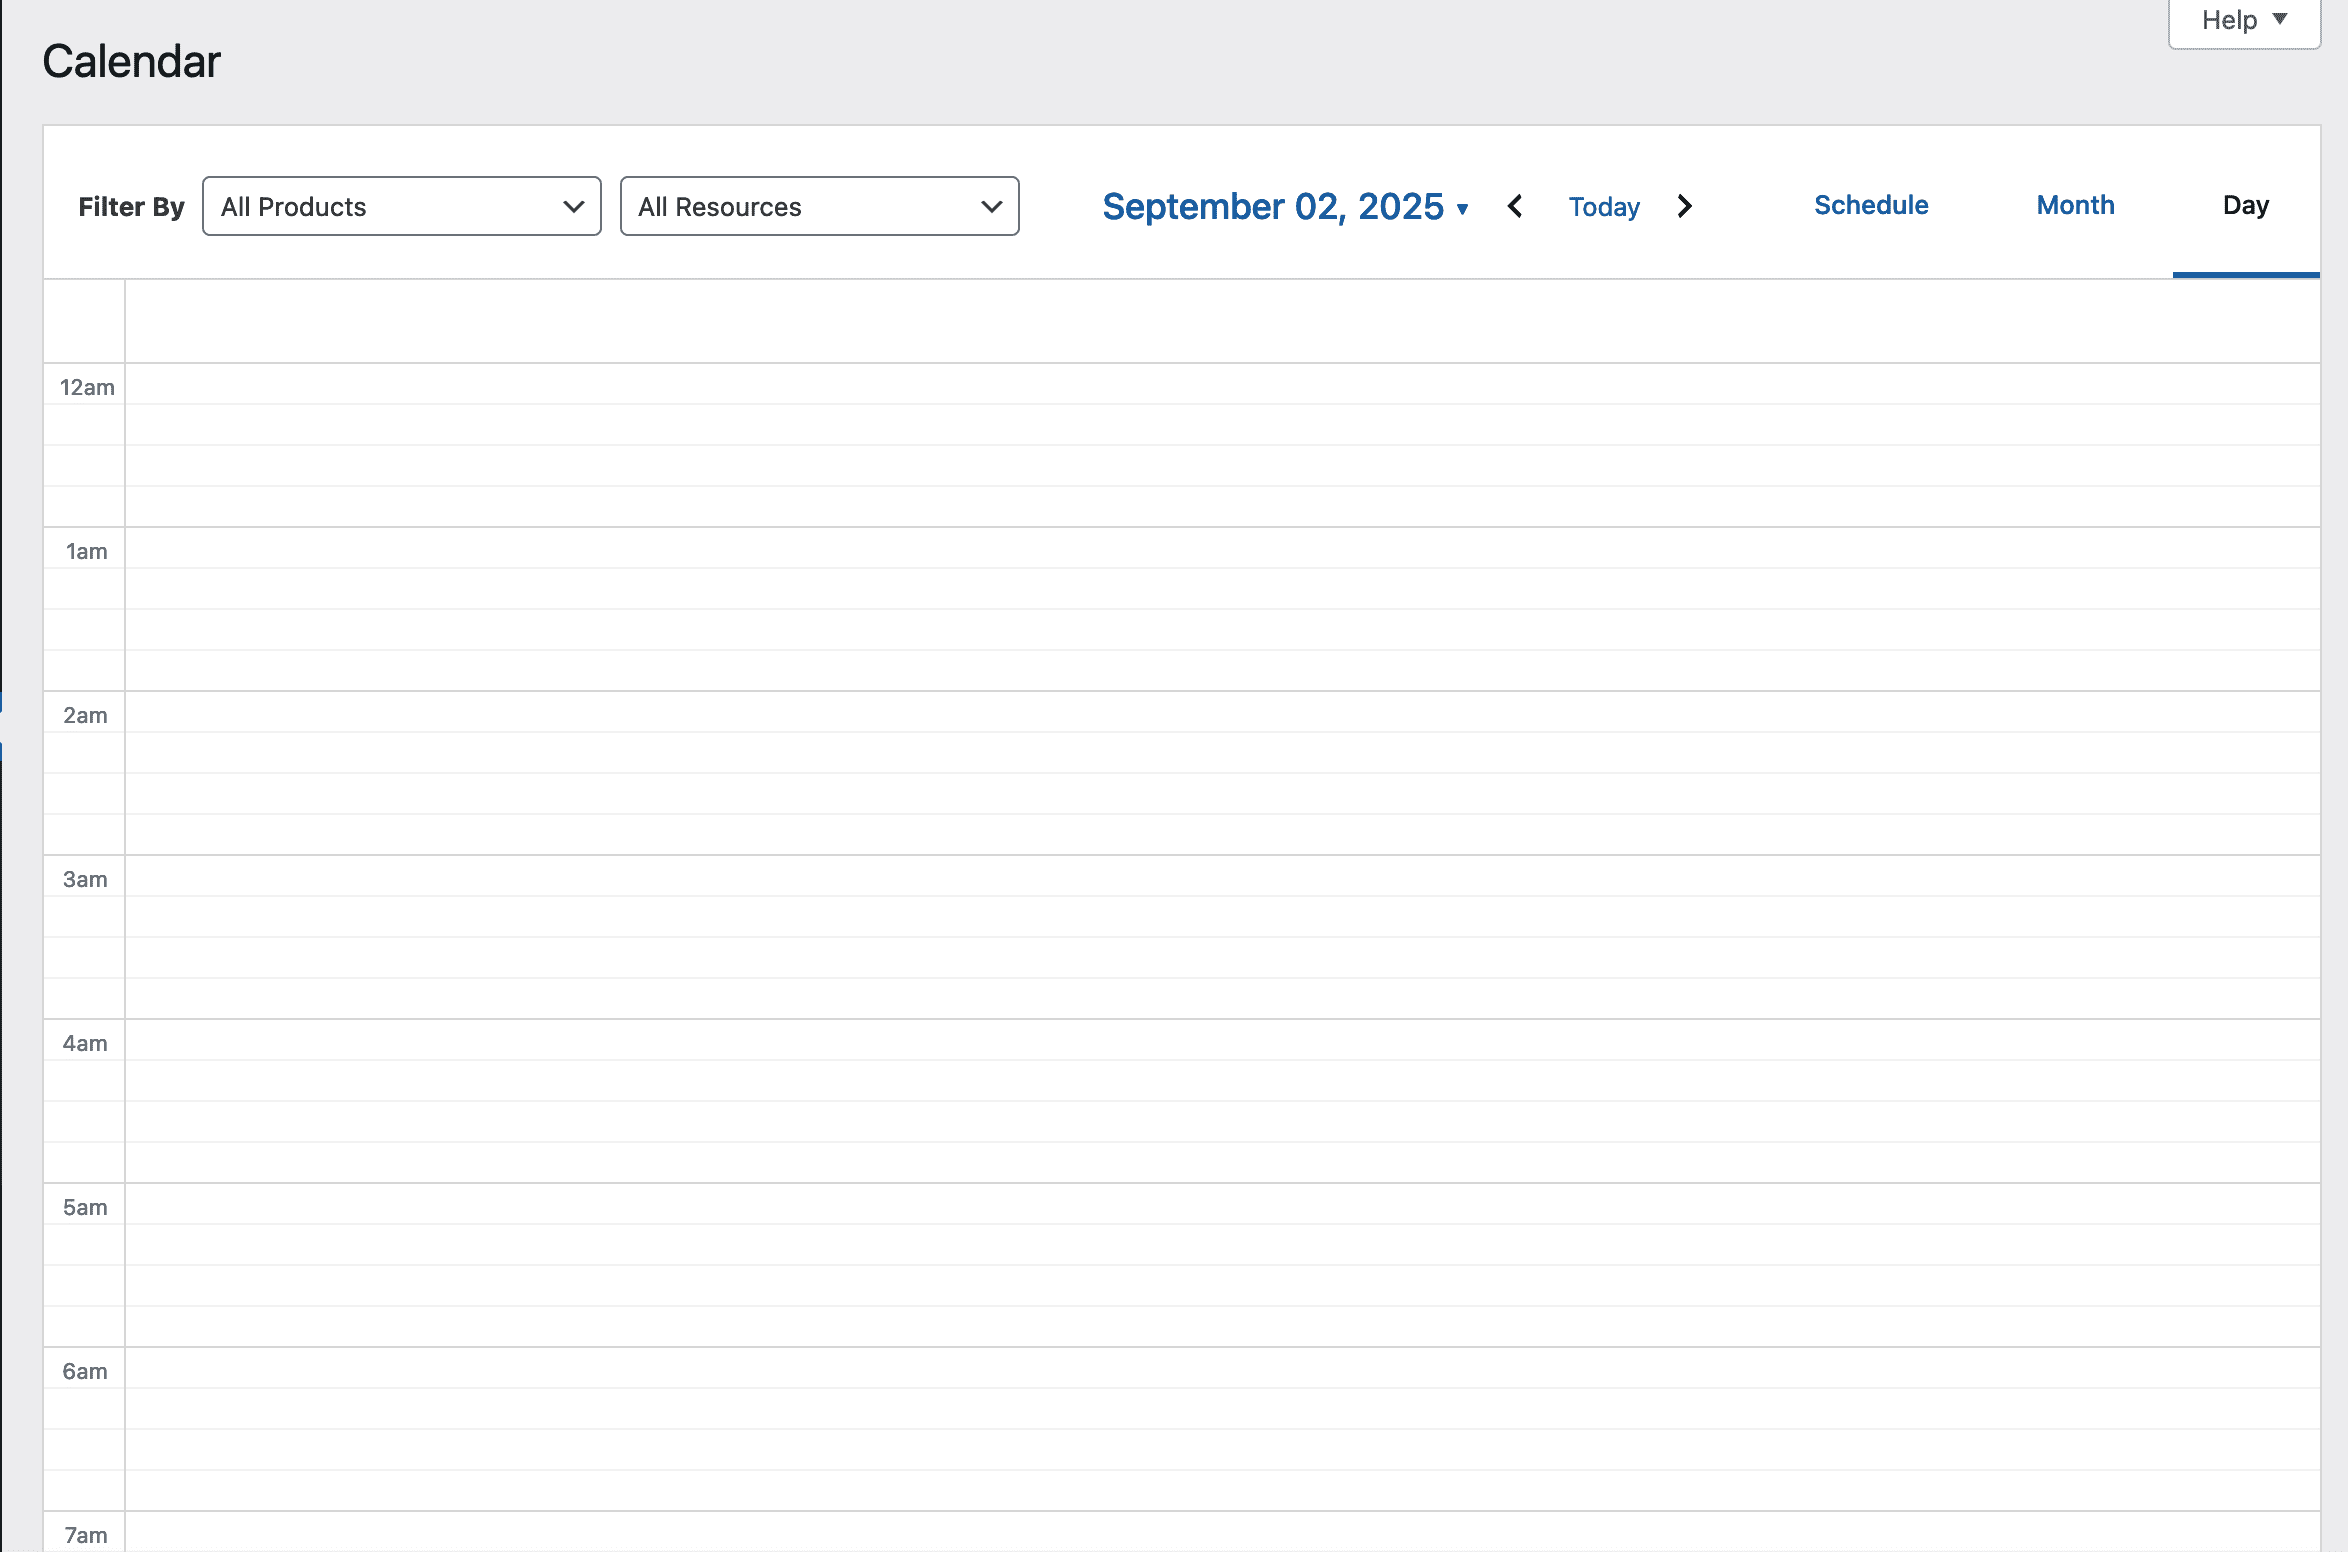Click the 1am time label
This screenshot has height=1552, width=2348.
coord(86,550)
